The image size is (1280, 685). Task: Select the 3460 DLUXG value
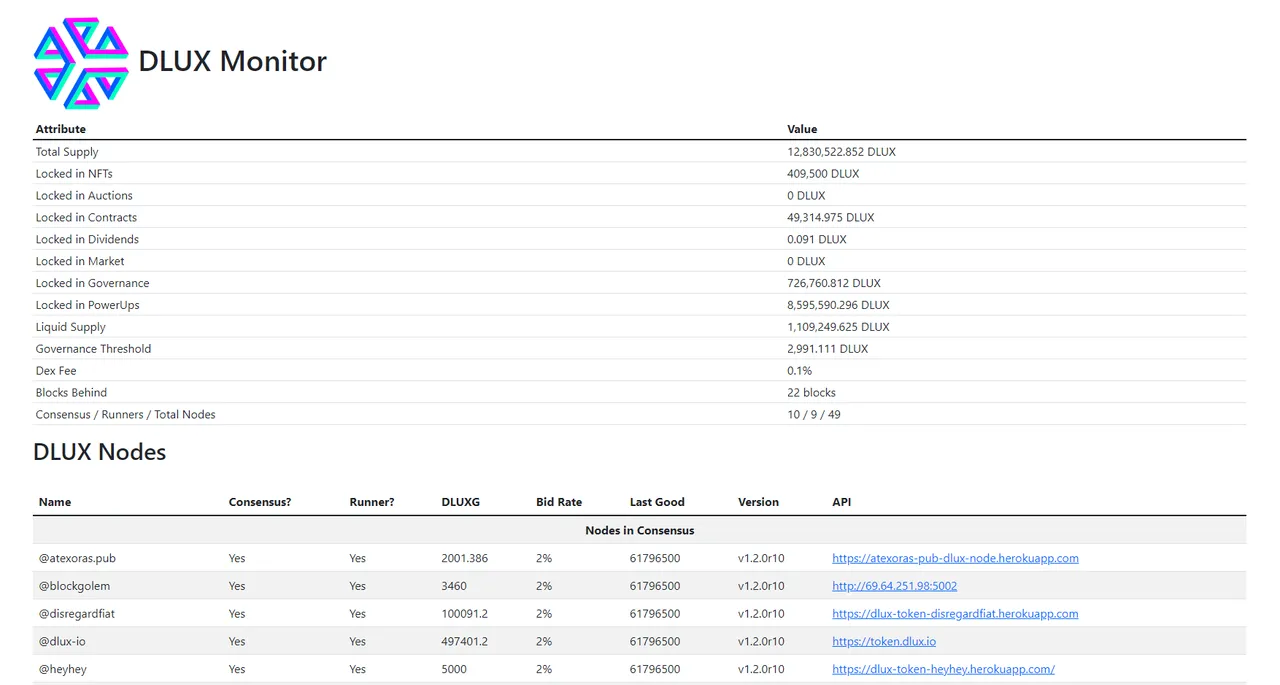tap(454, 586)
